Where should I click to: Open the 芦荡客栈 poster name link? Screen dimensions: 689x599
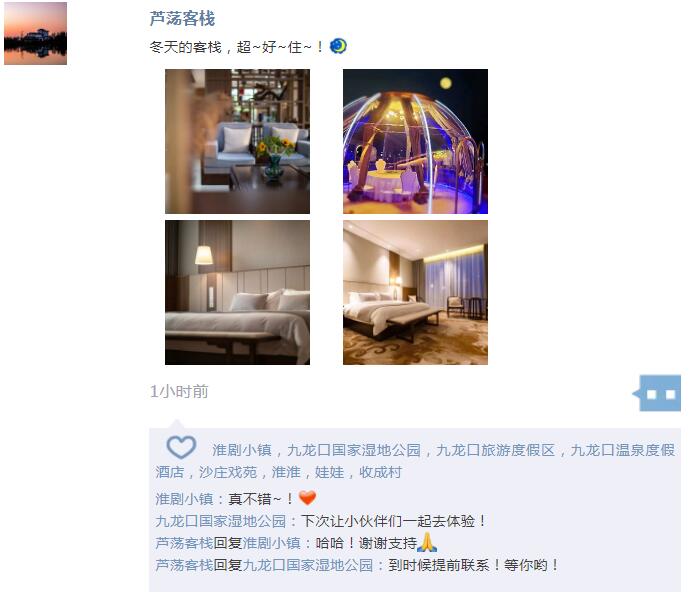182,19
